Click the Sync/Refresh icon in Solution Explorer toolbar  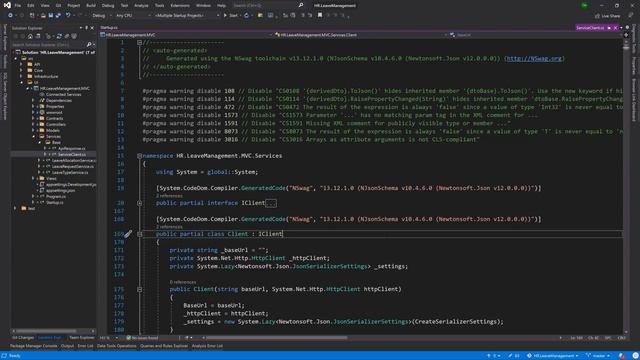tap(59, 36)
